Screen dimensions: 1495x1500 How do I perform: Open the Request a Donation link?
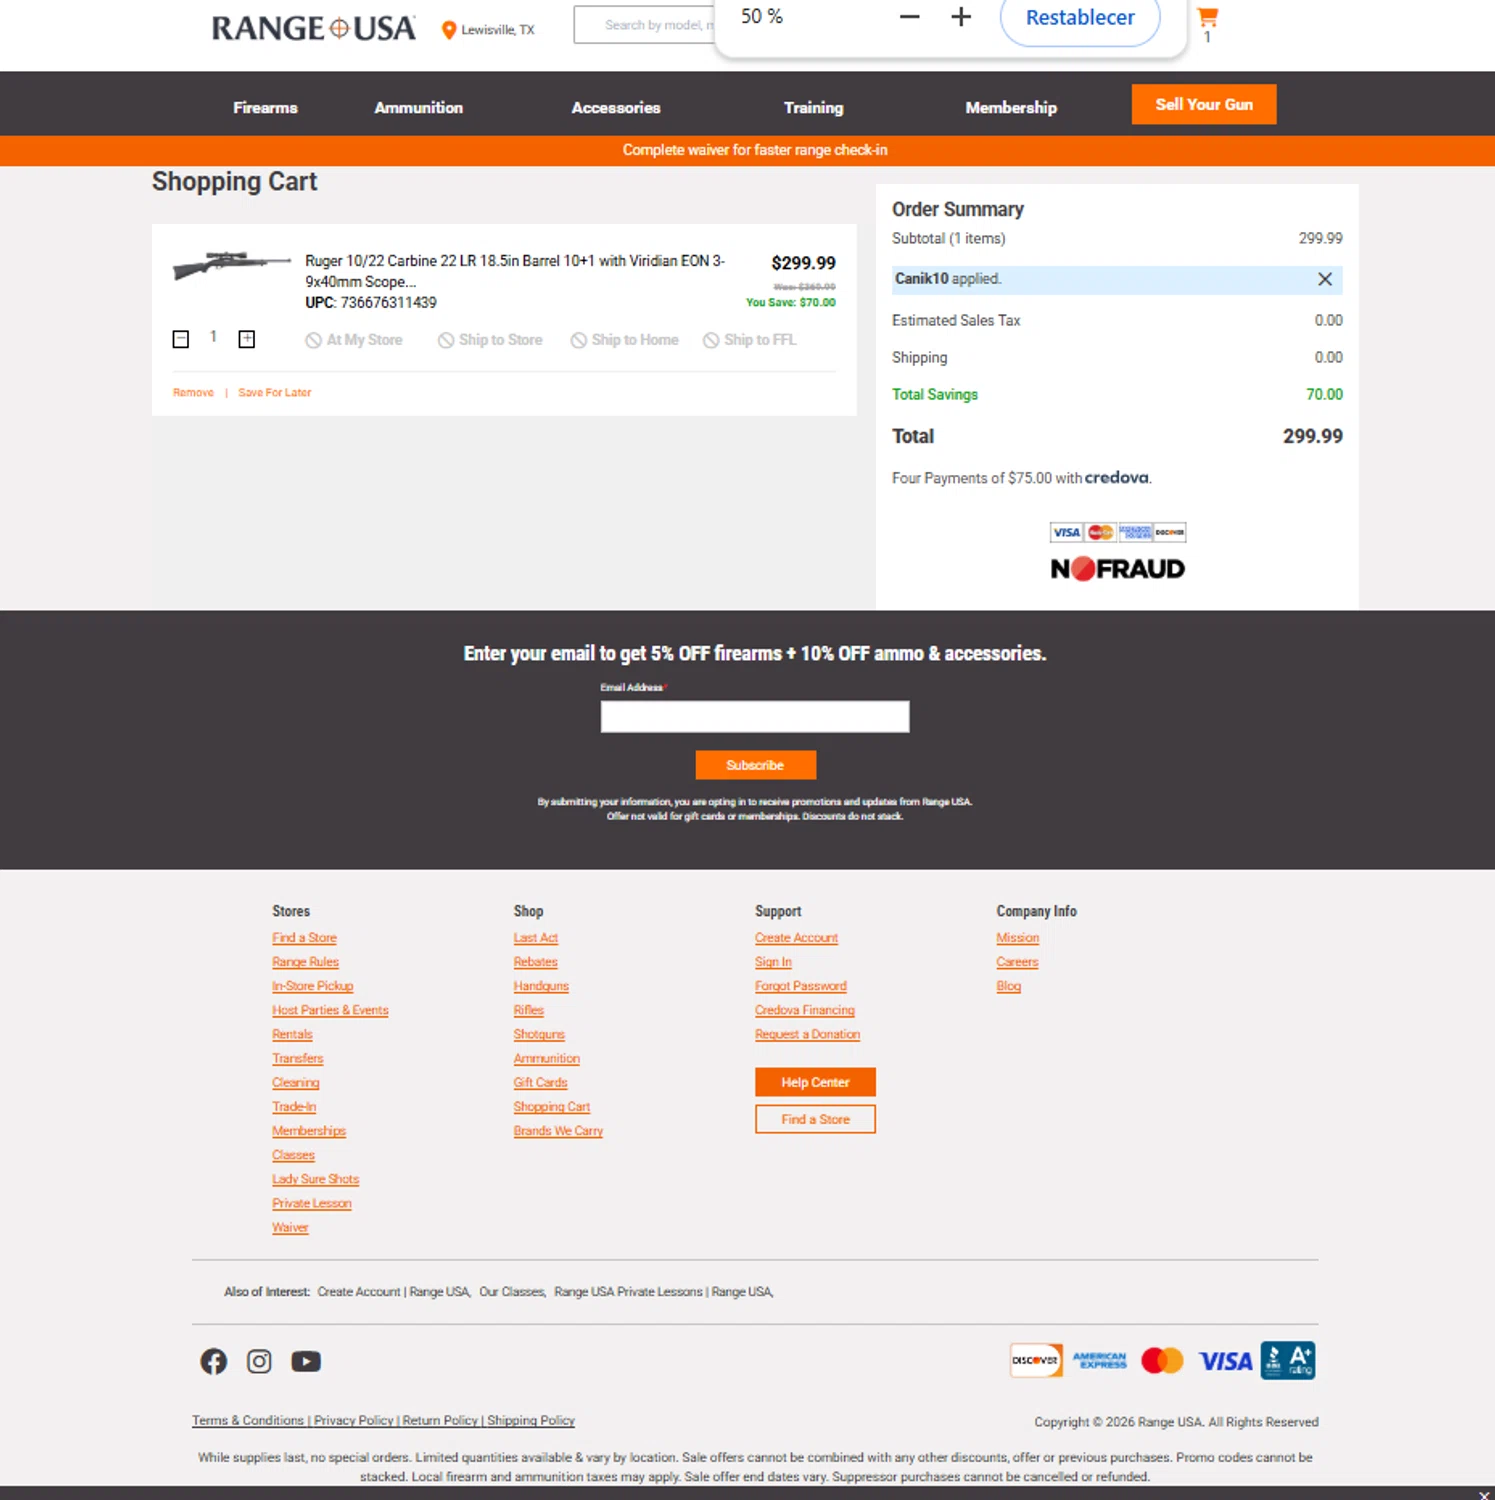pyautogui.click(x=807, y=1034)
